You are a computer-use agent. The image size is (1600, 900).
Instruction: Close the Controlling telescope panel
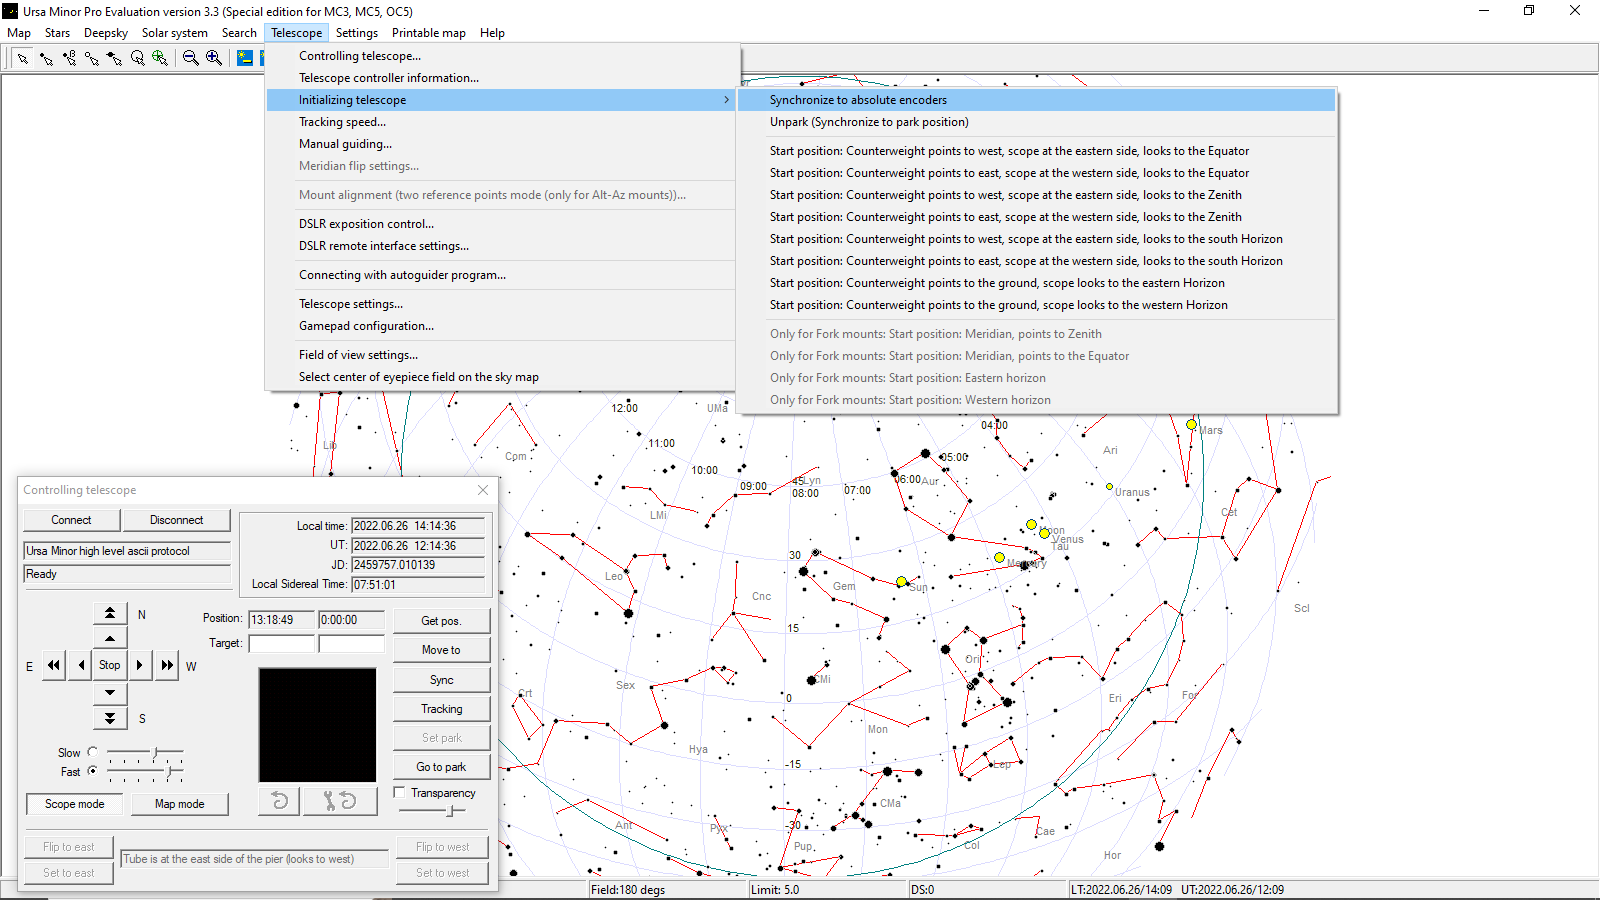coord(483,490)
